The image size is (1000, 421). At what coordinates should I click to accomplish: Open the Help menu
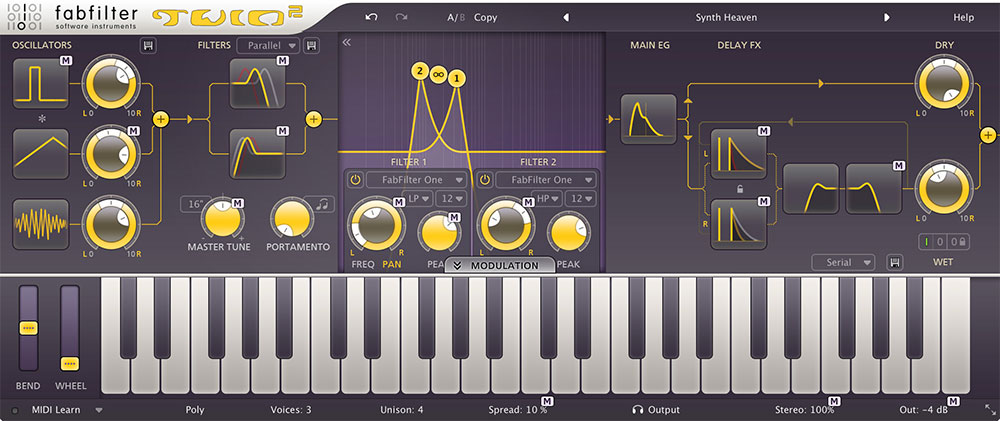pyautogui.click(x=964, y=18)
